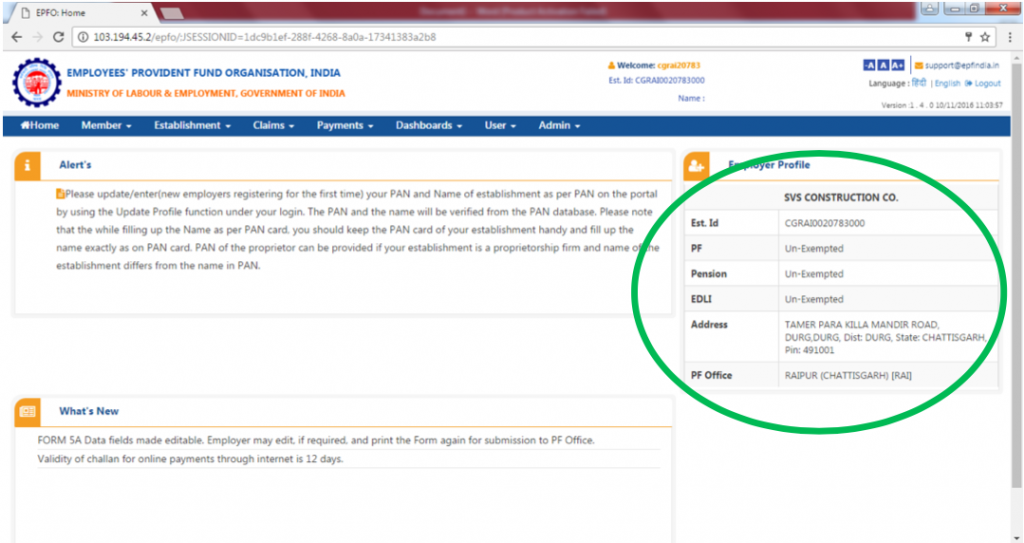
Task: Click the saved password key icon
Action: [967, 37]
